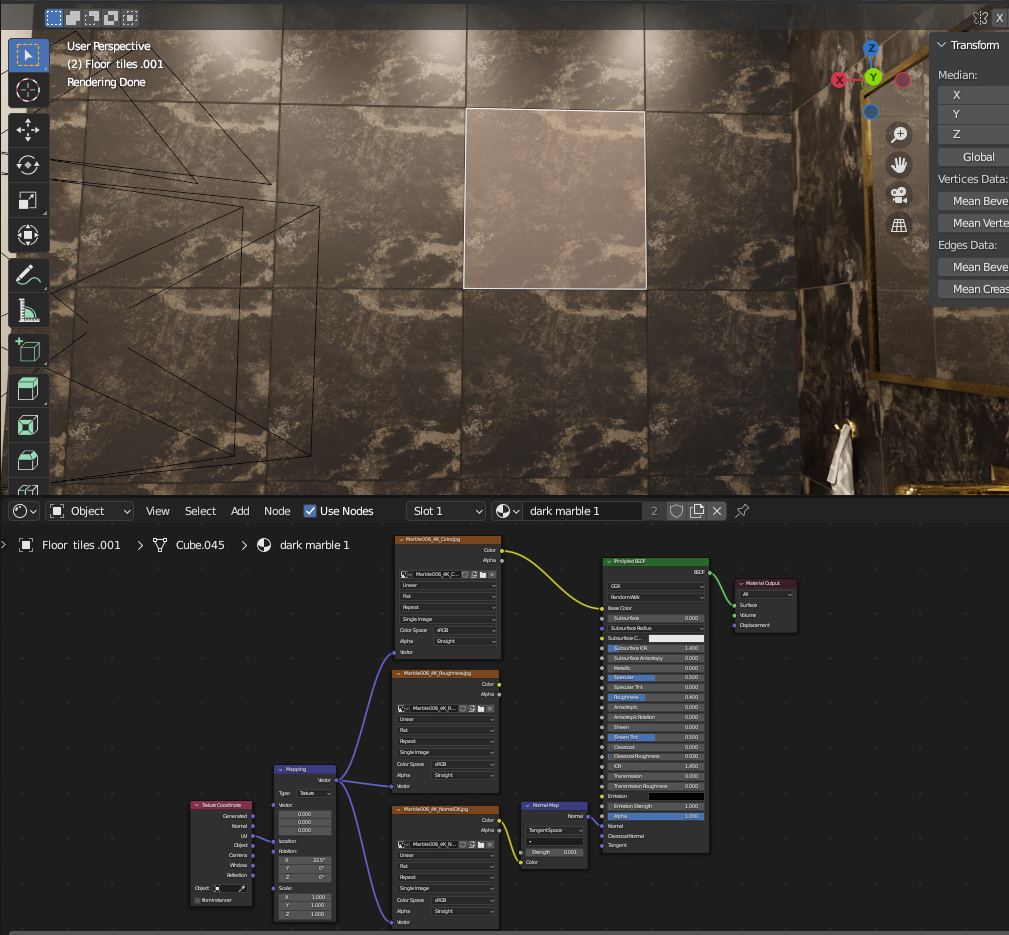Viewport: 1009px width, 935px height.
Task: Click the dark marble 1 material name field
Action: coord(582,511)
